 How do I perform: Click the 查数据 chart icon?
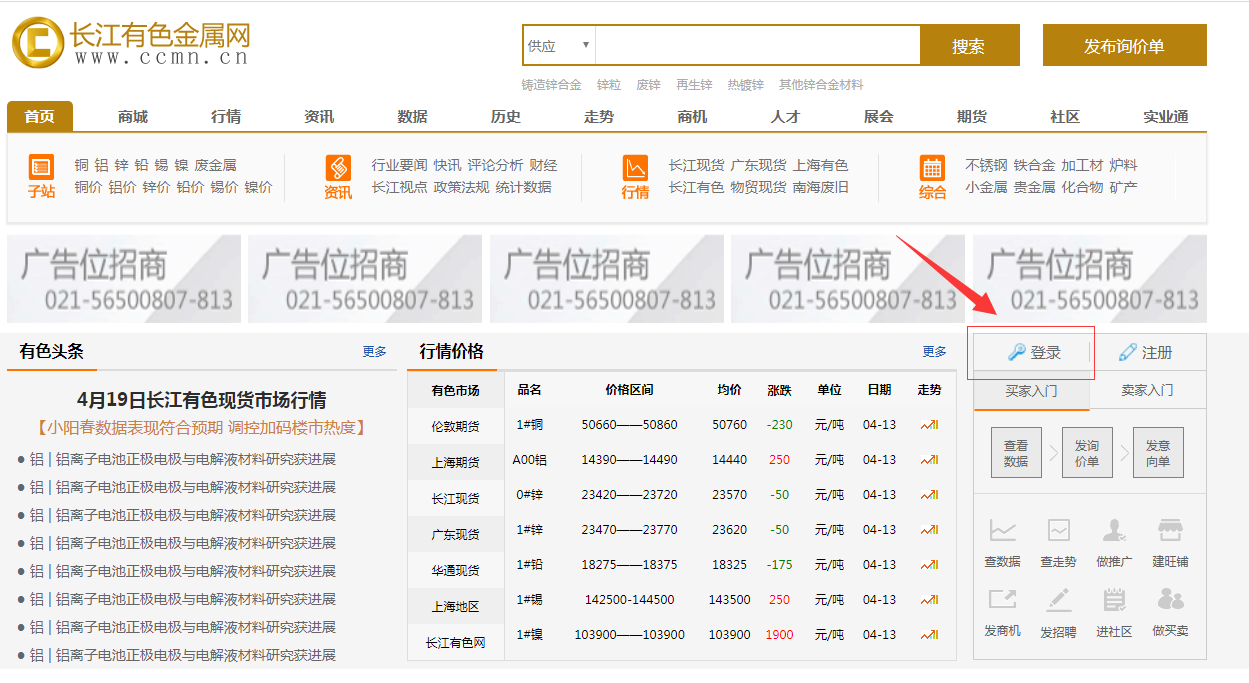[x=1002, y=531]
